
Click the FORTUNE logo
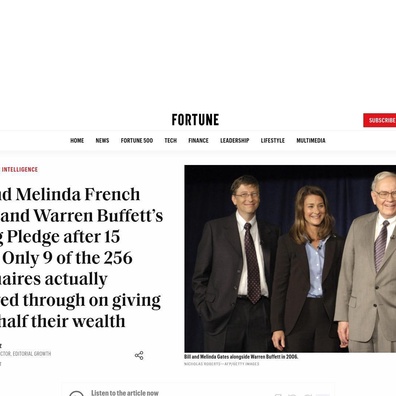[195, 120]
